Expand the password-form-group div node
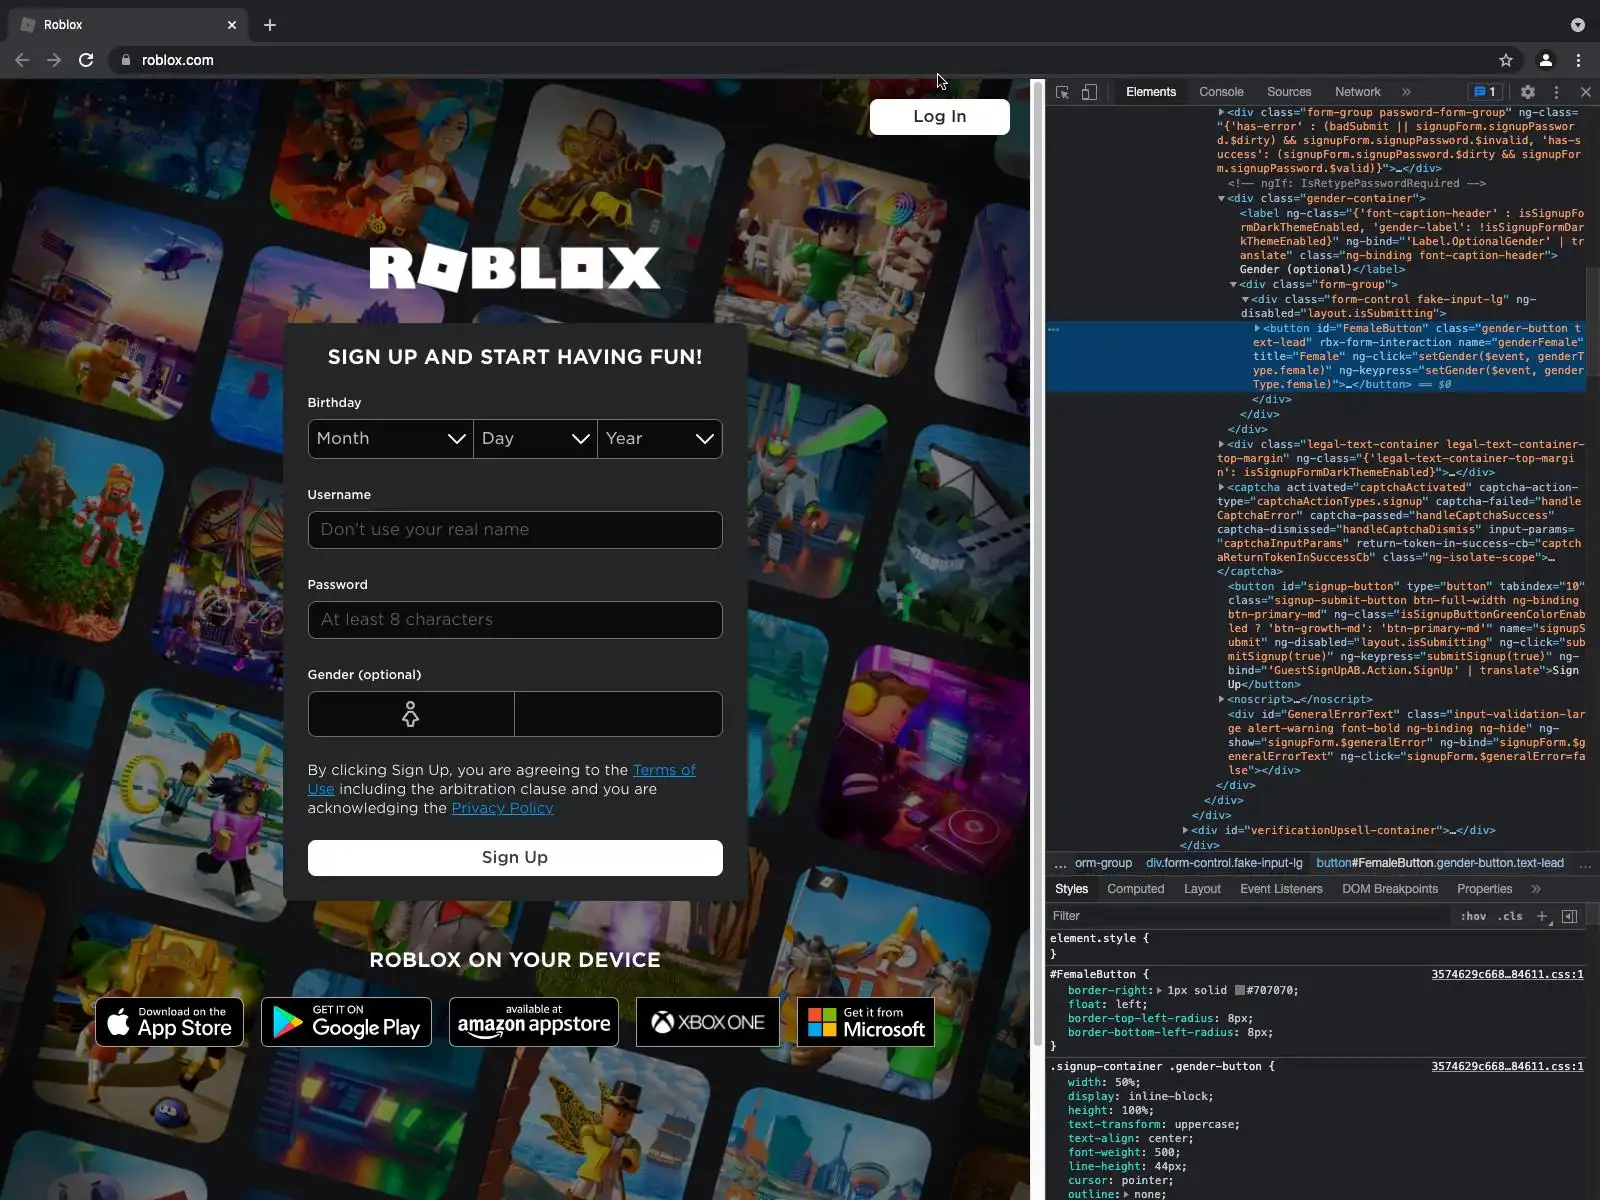 click(1221, 113)
